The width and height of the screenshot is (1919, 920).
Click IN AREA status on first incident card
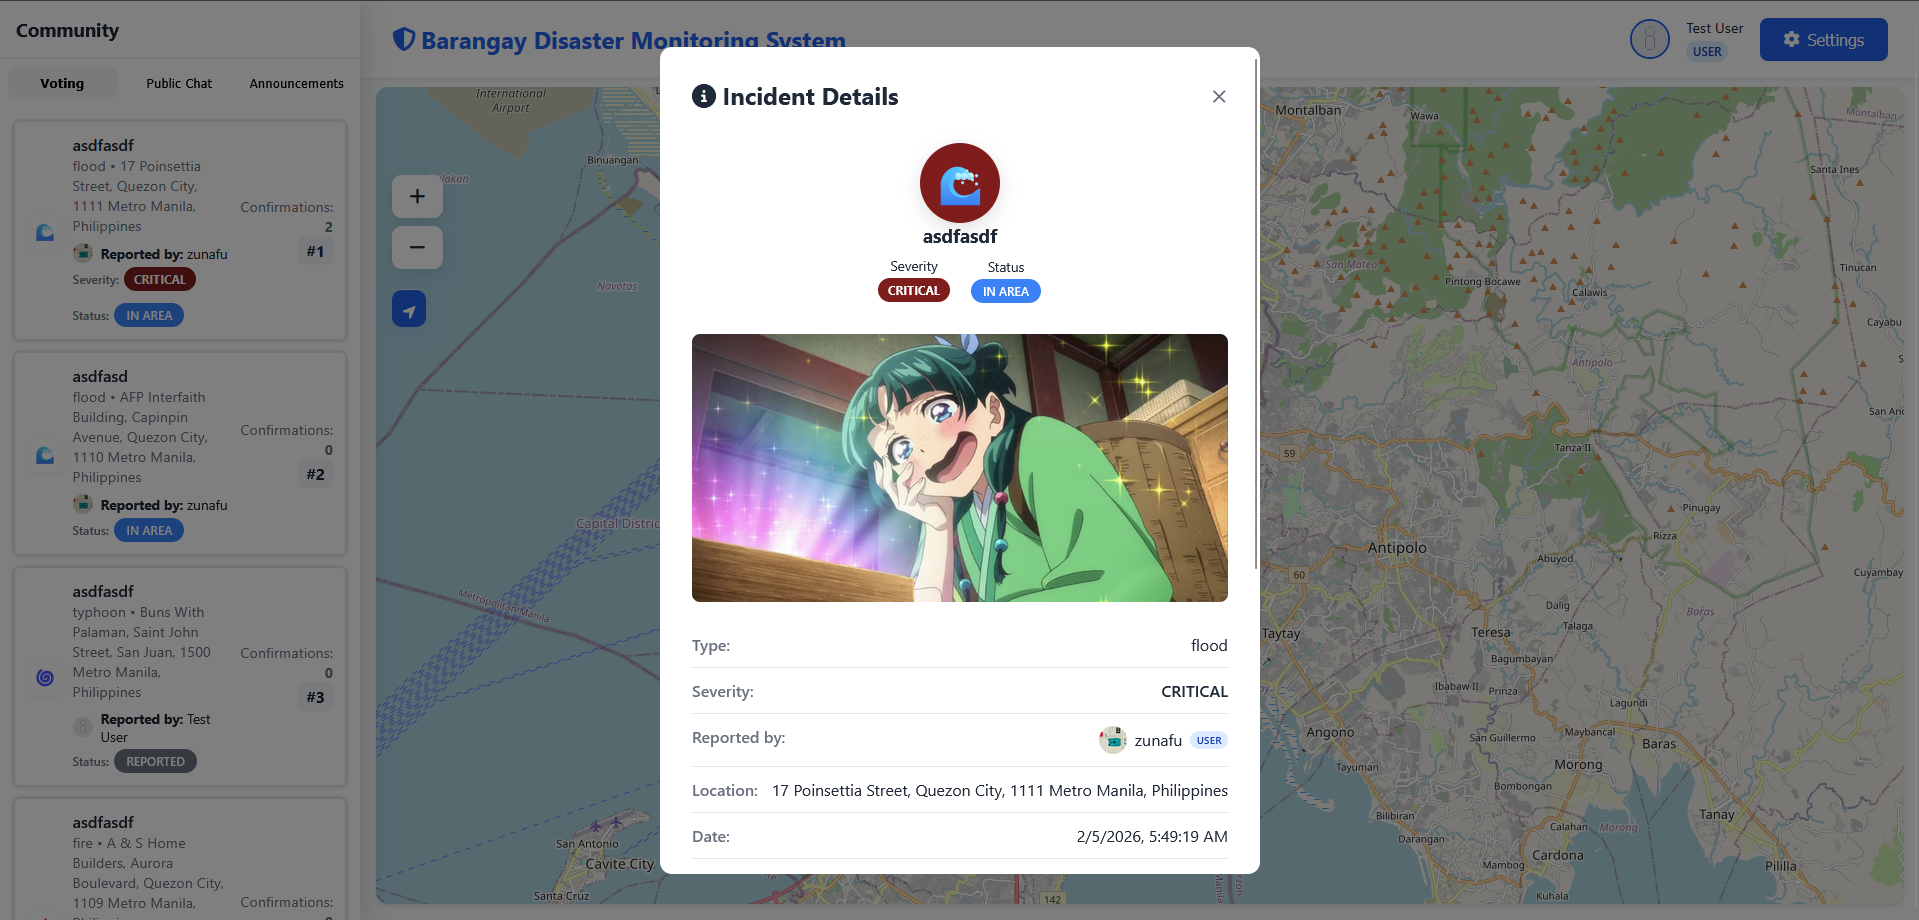pyautogui.click(x=149, y=315)
